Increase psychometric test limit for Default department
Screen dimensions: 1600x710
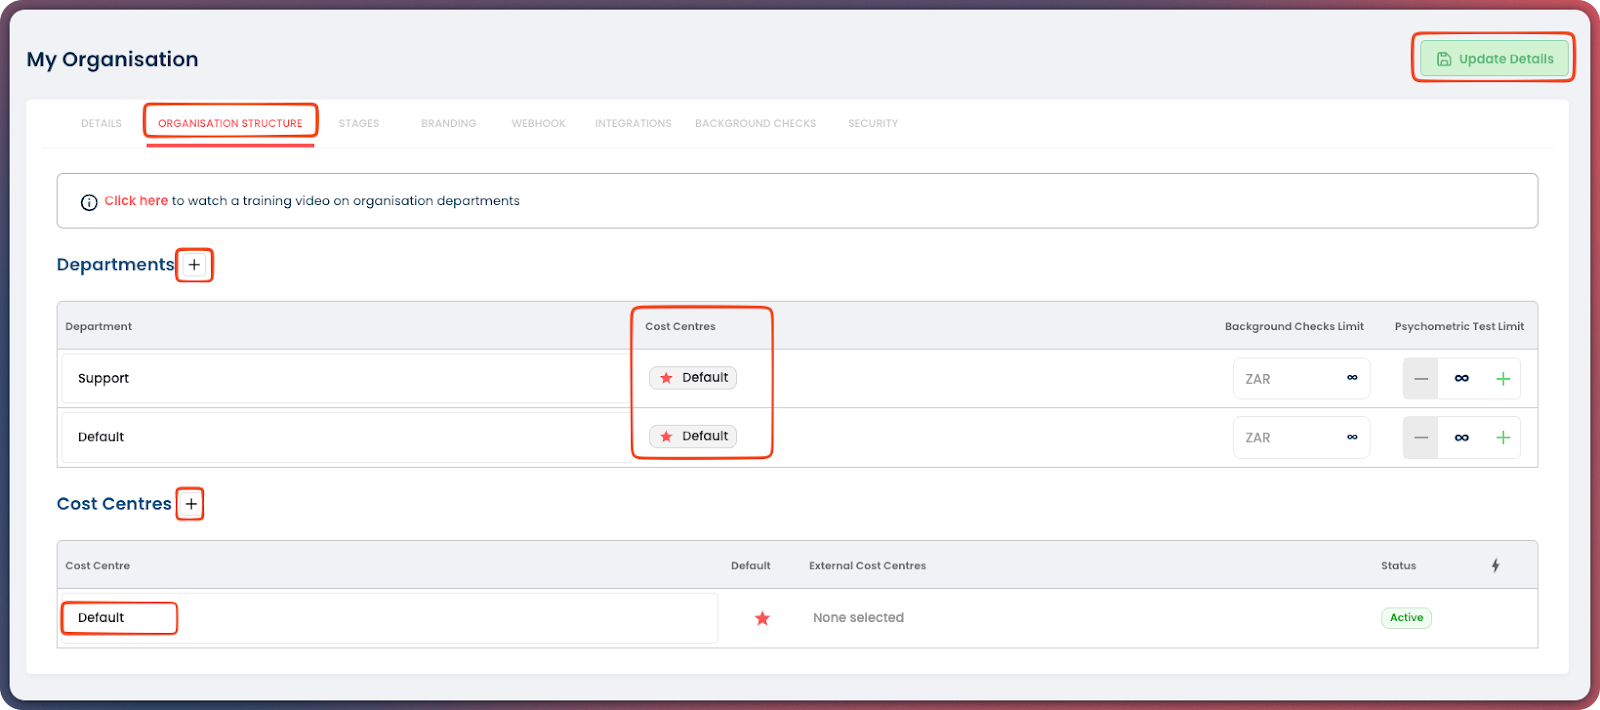point(1502,438)
